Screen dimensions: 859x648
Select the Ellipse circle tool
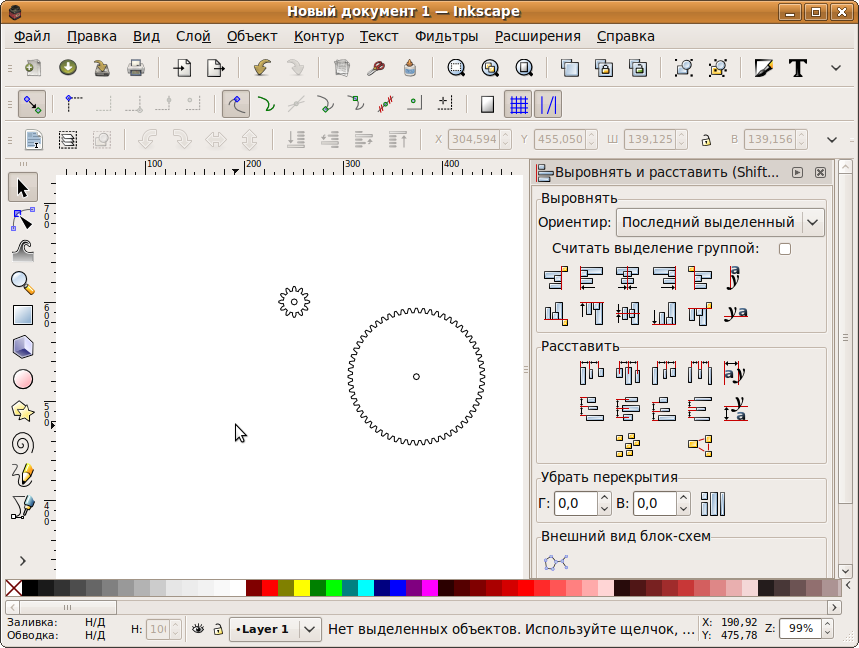tap(23, 379)
